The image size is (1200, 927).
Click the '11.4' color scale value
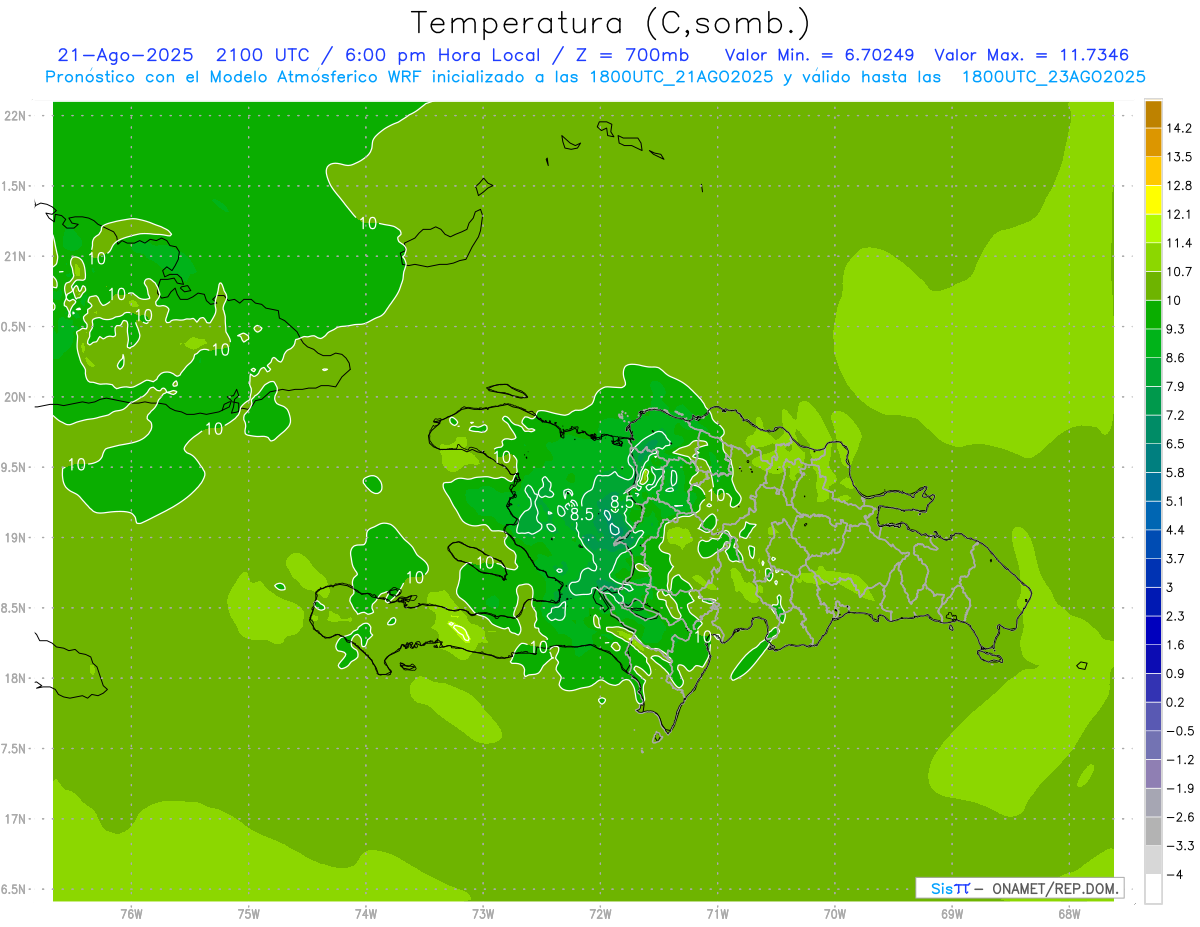pyautogui.click(x=1179, y=243)
